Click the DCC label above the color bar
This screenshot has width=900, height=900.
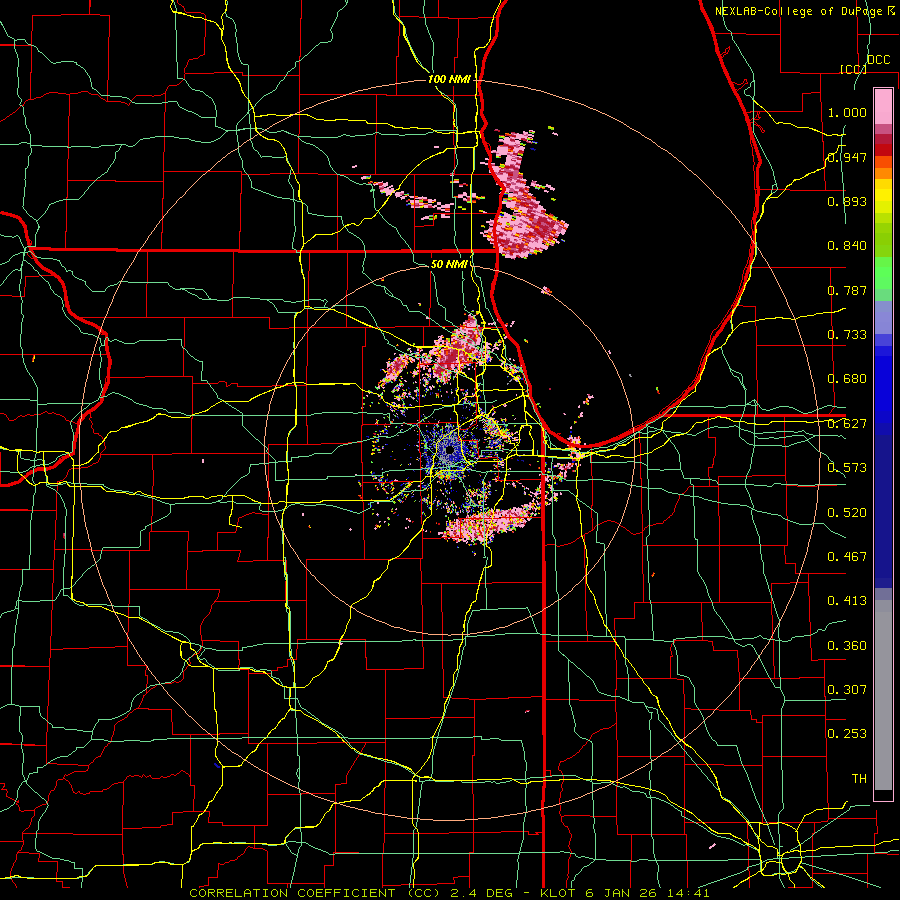(879, 60)
